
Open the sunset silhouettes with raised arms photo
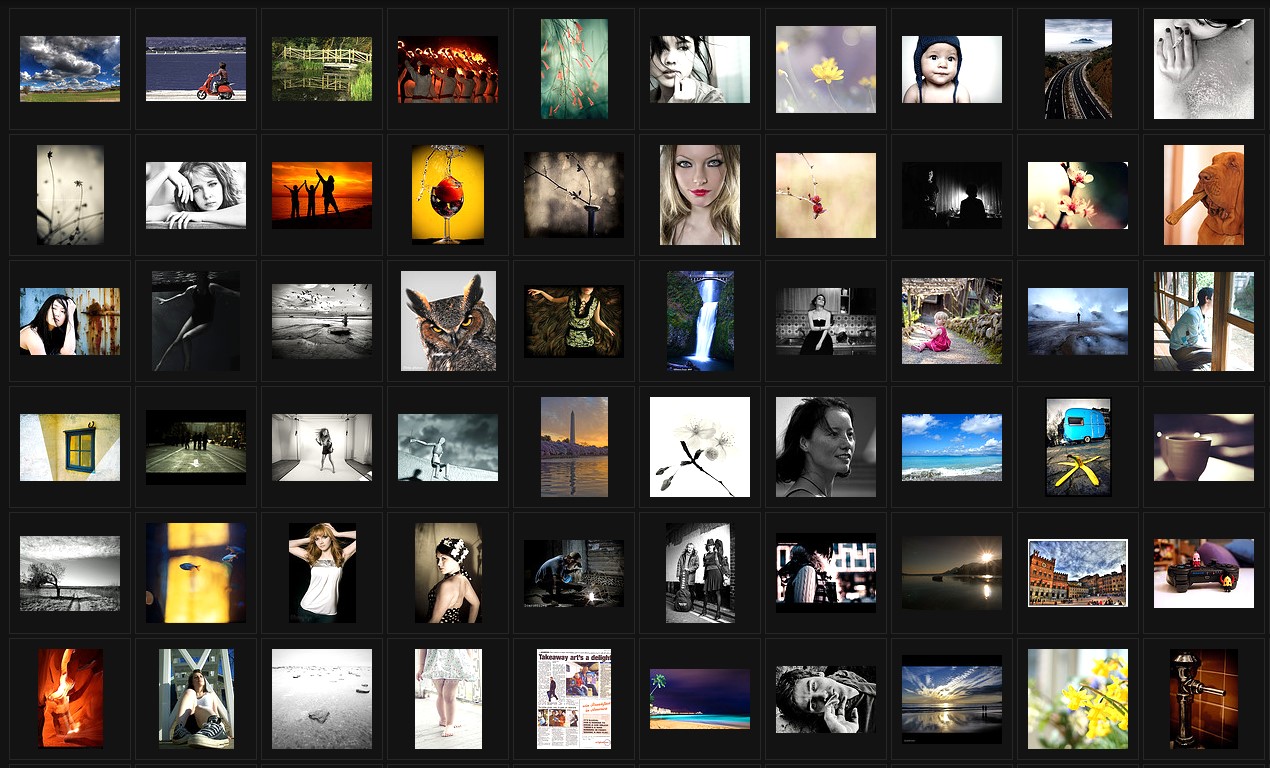[x=322, y=195]
